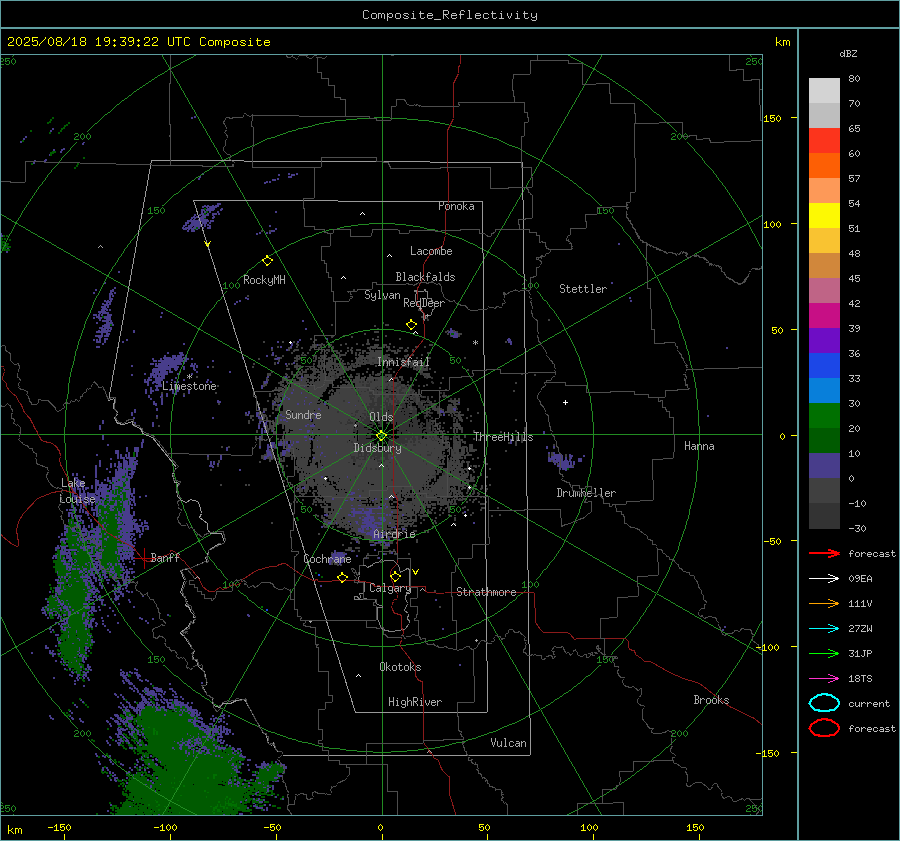The height and width of the screenshot is (841, 900).
Task: Click the dBZ legend heading
Action: click(x=848, y=54)
